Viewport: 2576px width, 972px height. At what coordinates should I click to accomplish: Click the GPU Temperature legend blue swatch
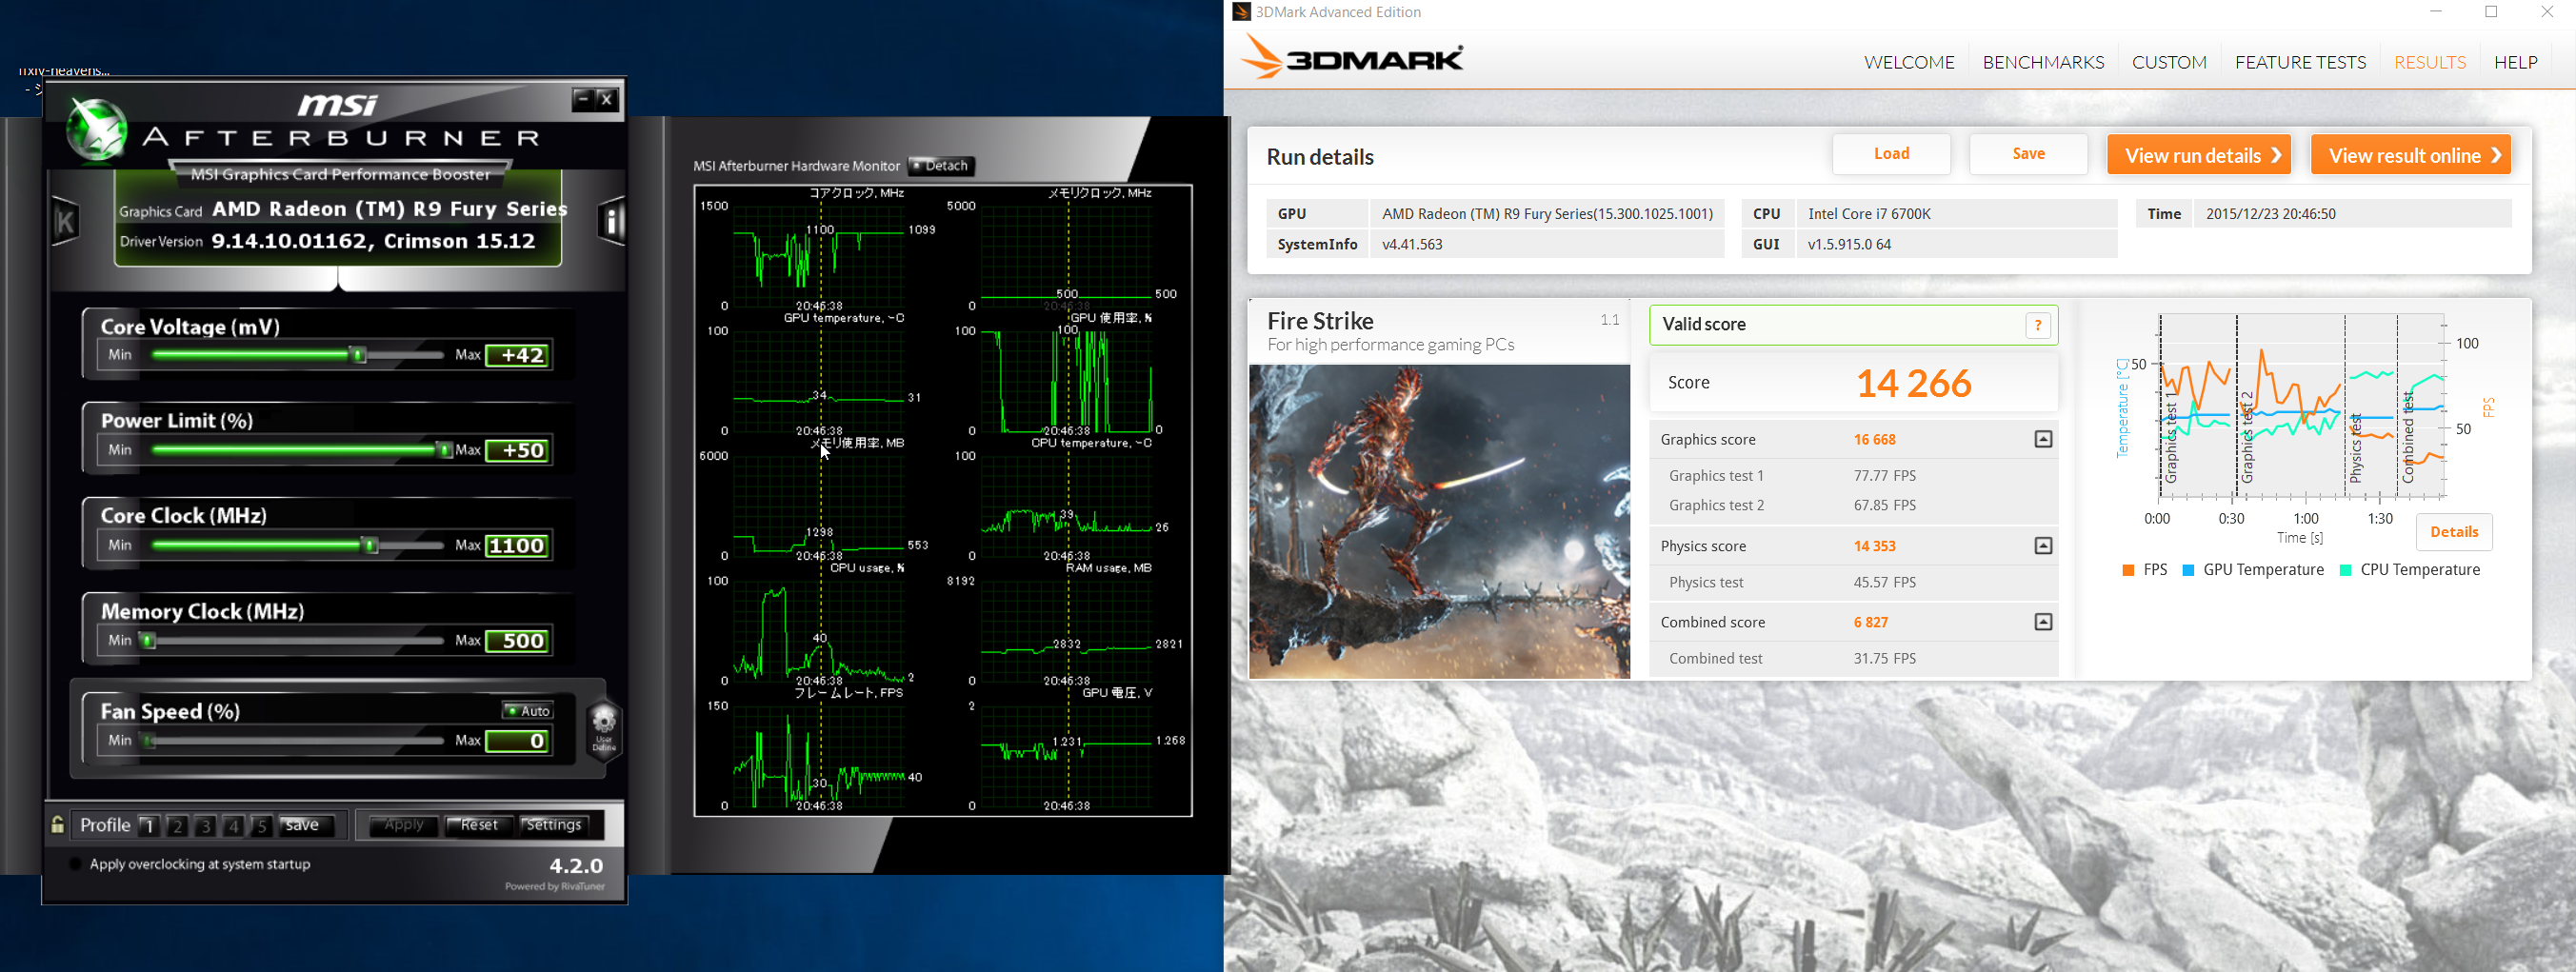point(2188,570)
